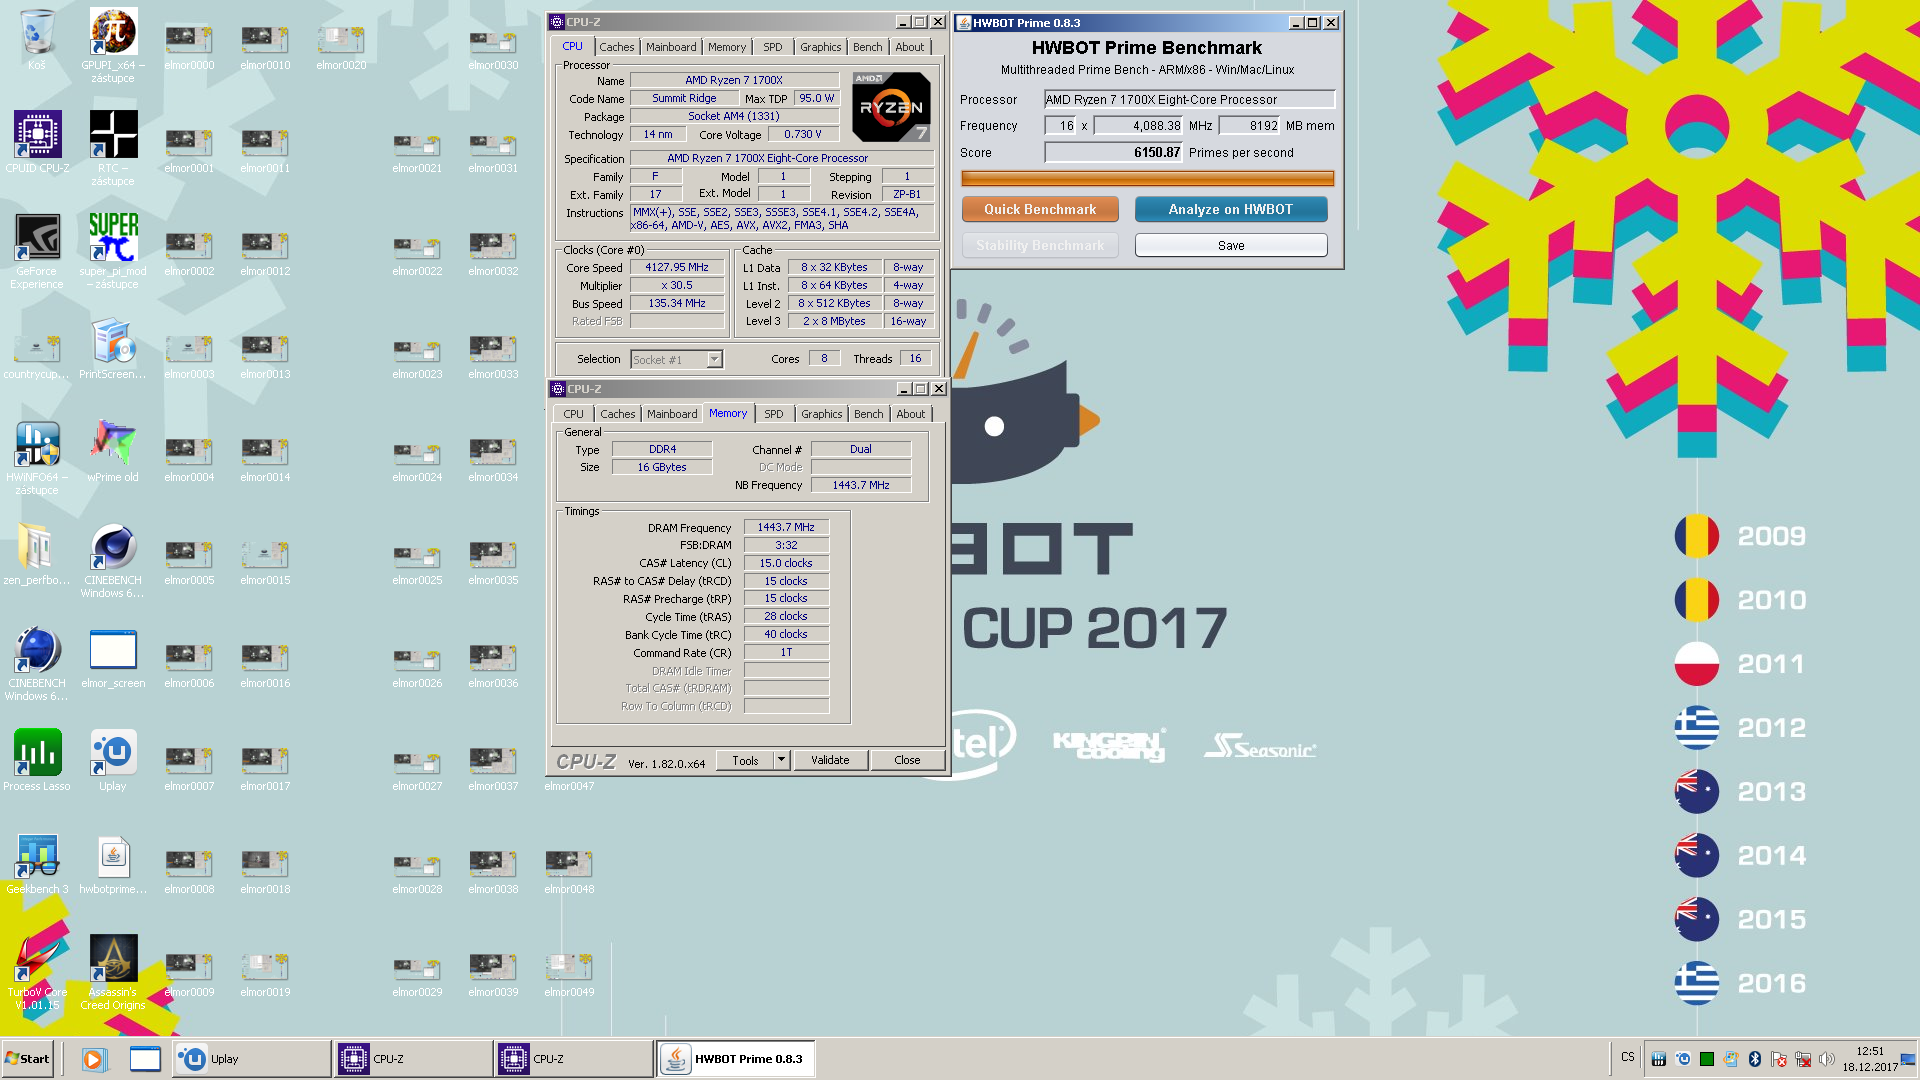Open the Recycle Bin (Koš) desktop icon
1920x1080 pixels.
(37, 40)
